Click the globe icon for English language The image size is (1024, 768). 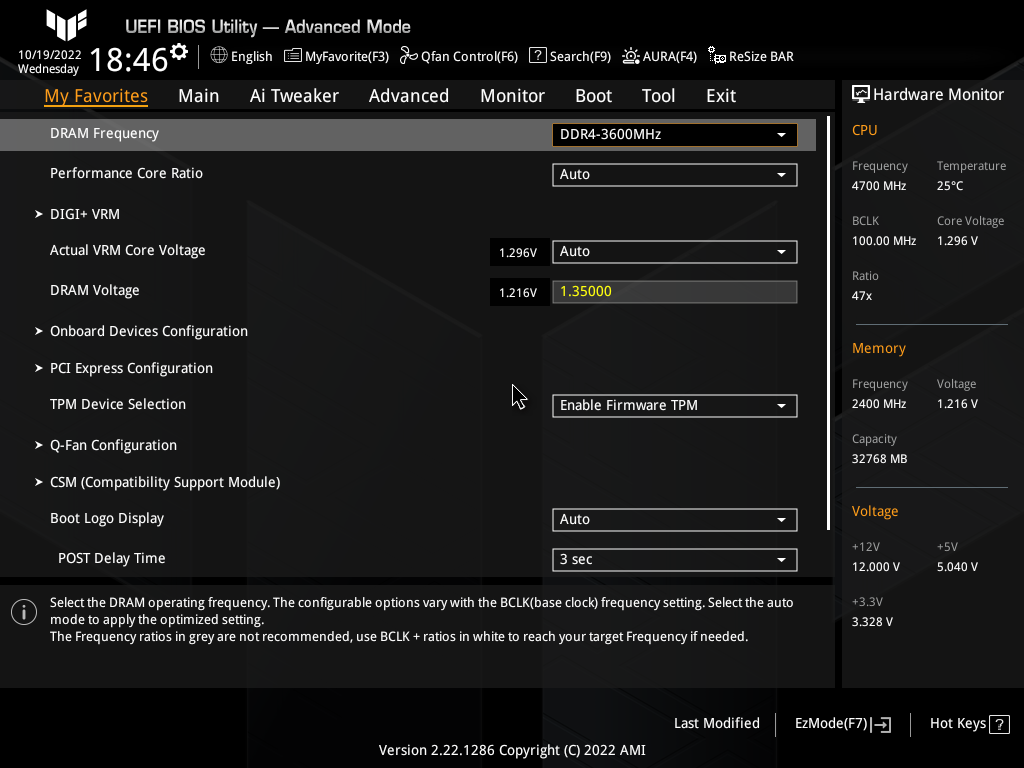click(219, 56)
